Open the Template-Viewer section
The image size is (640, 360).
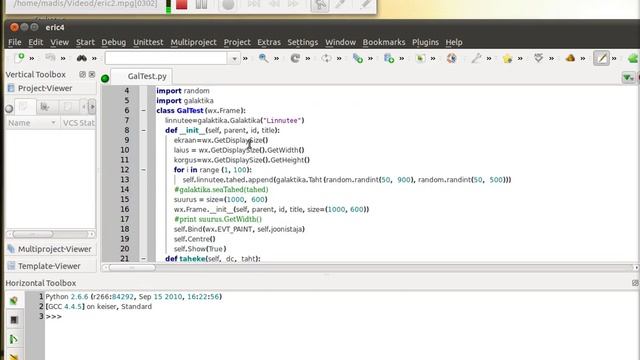pos(51,266)
